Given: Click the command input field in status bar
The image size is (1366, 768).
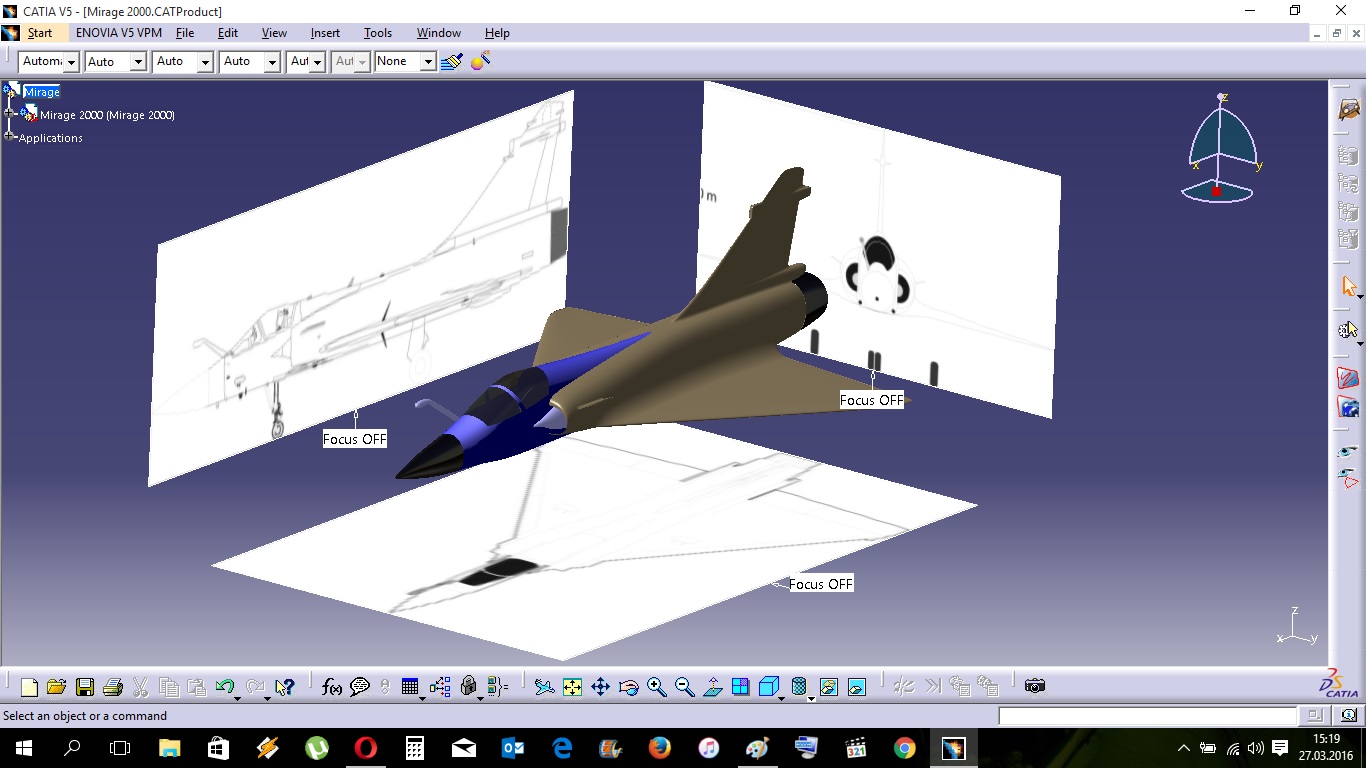Looking at the screenshot, I should [x=1147, y=716].
